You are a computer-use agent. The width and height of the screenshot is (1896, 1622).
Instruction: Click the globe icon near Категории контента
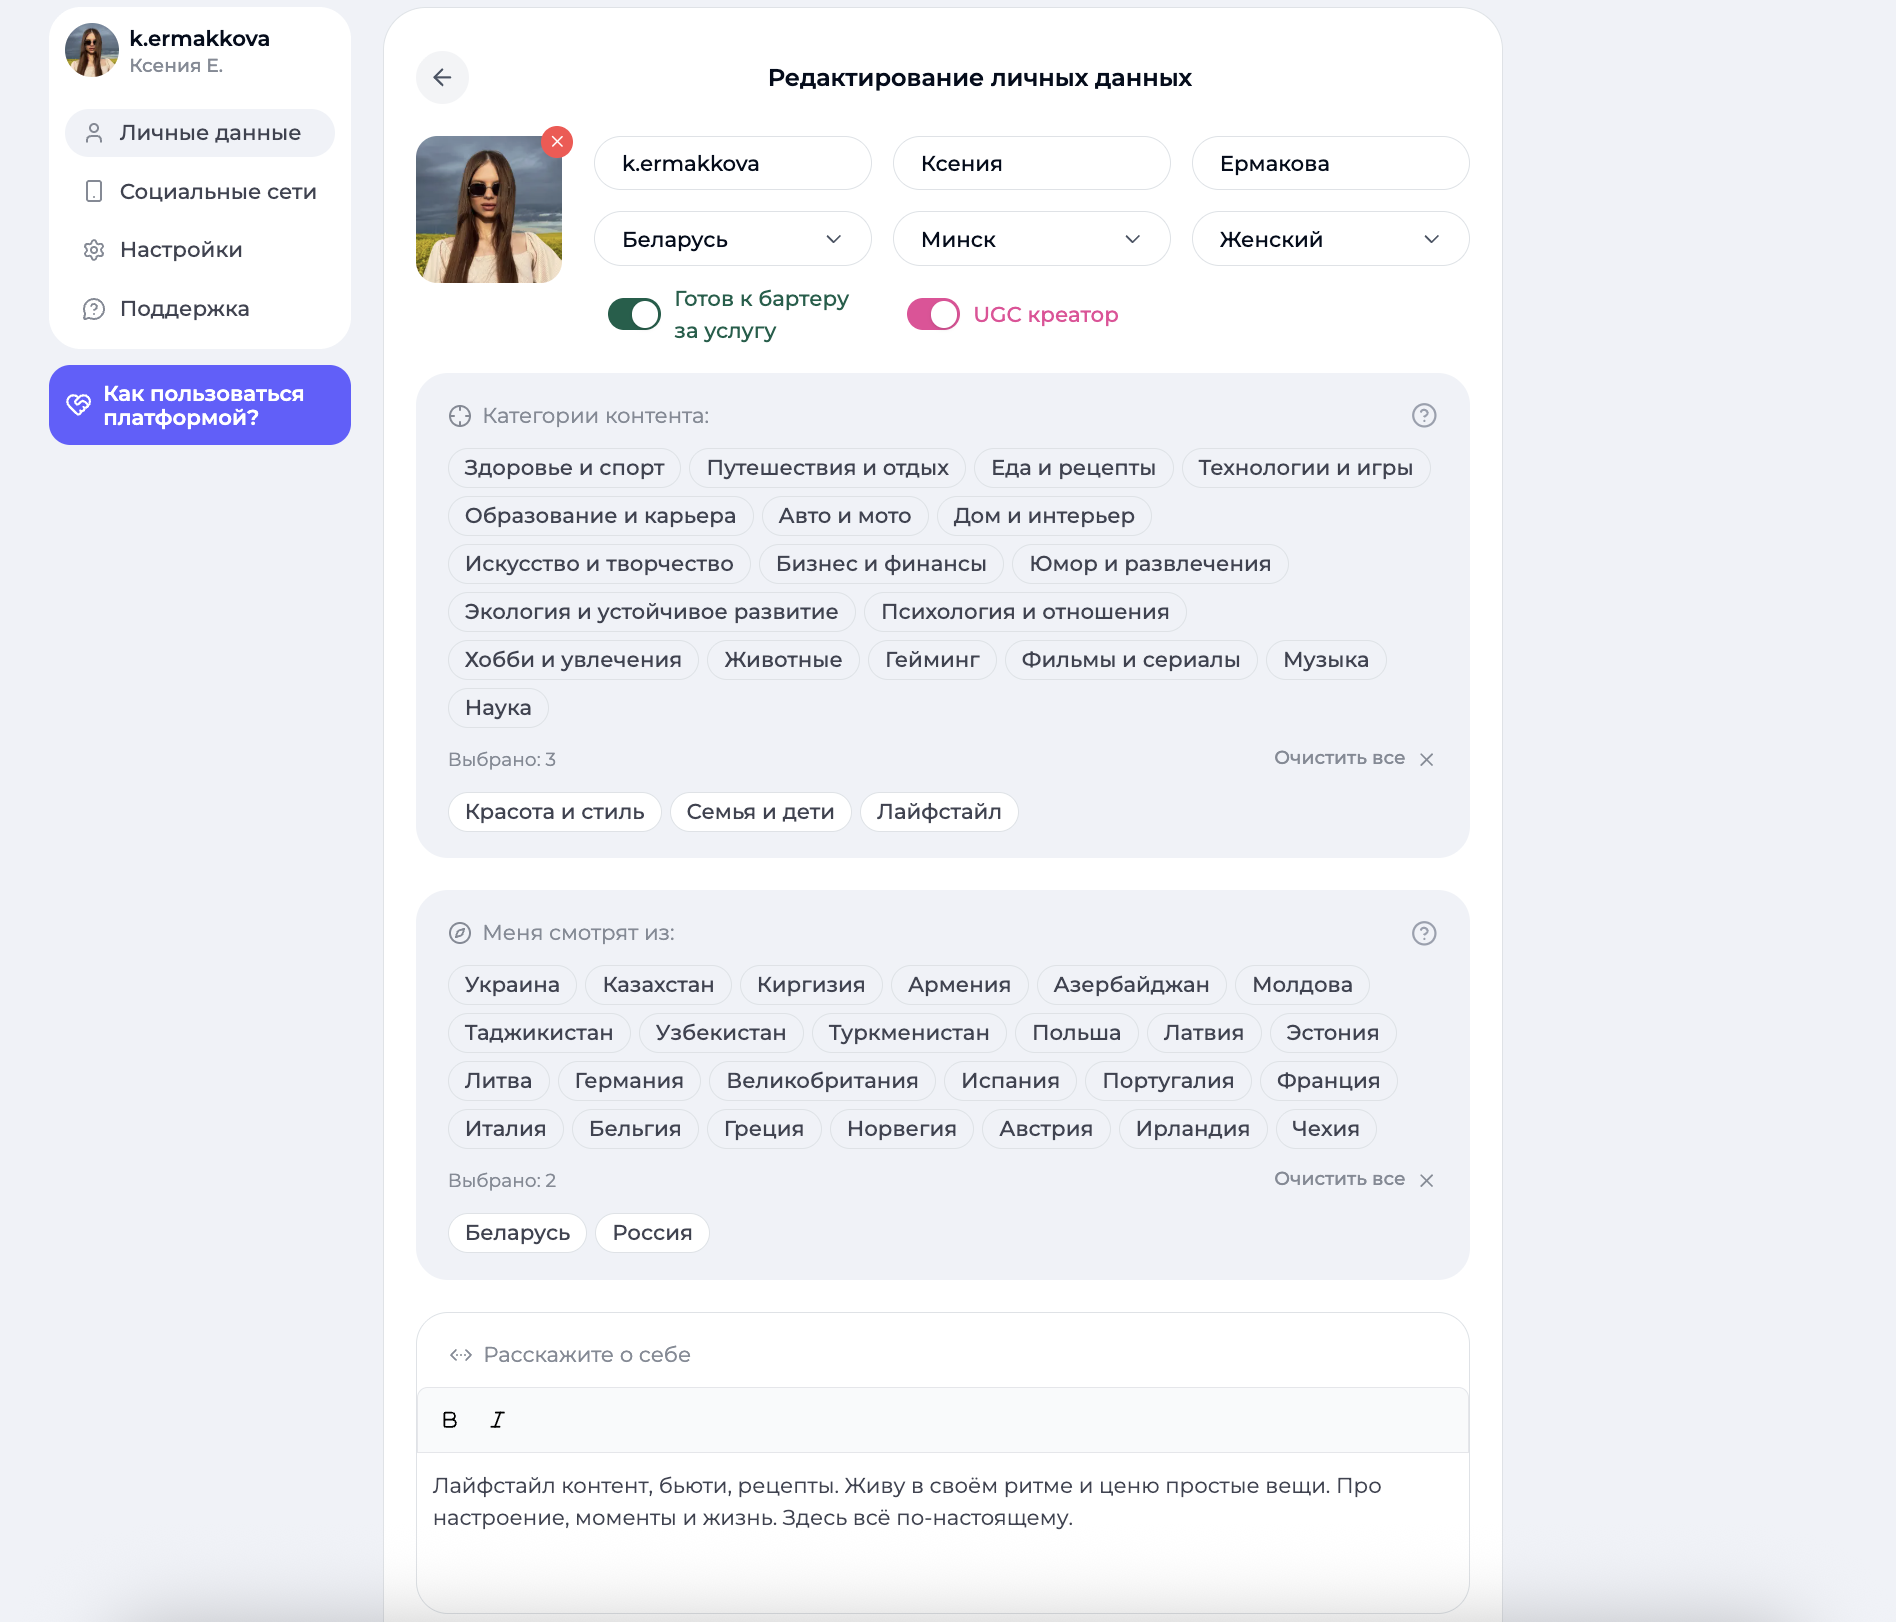coord(460,415)
